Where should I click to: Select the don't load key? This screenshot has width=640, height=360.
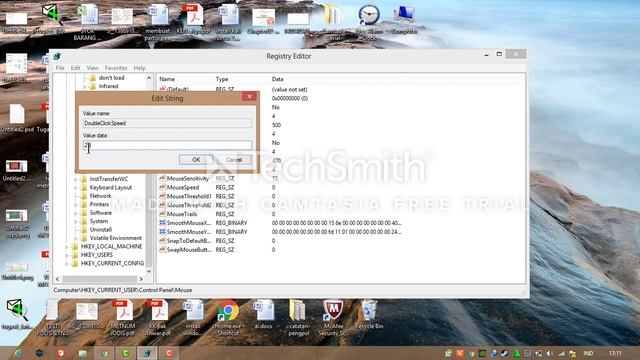(111, 78)
